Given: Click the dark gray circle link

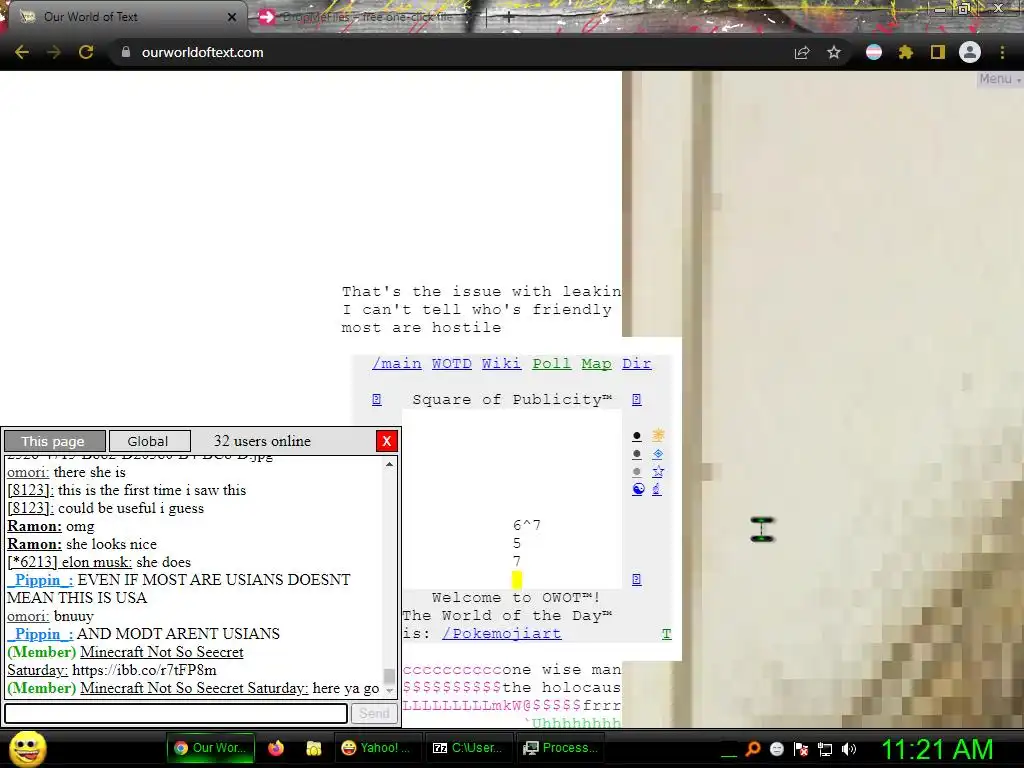Looking at the screenshot, I should [x=637, y=454].
